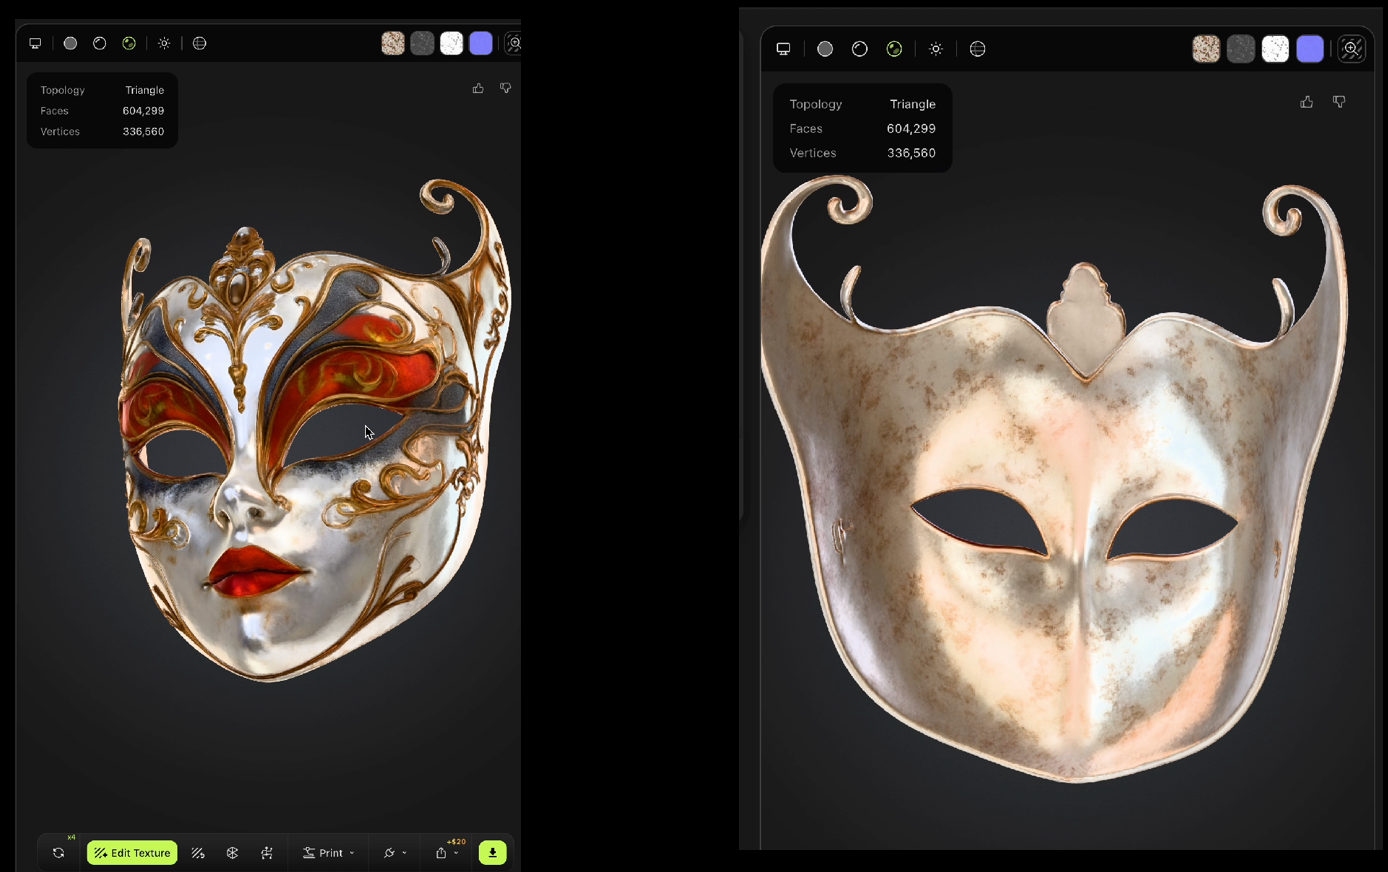Screen dimensions: 1388x872
Task: Open the stylize dropdown near Print
Action: coord(392,853)
